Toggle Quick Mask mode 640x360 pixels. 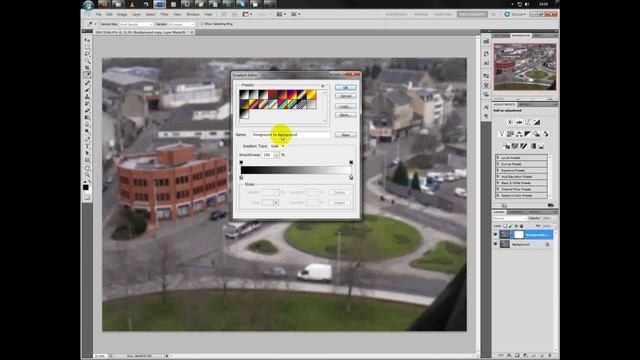click(87, 197)
